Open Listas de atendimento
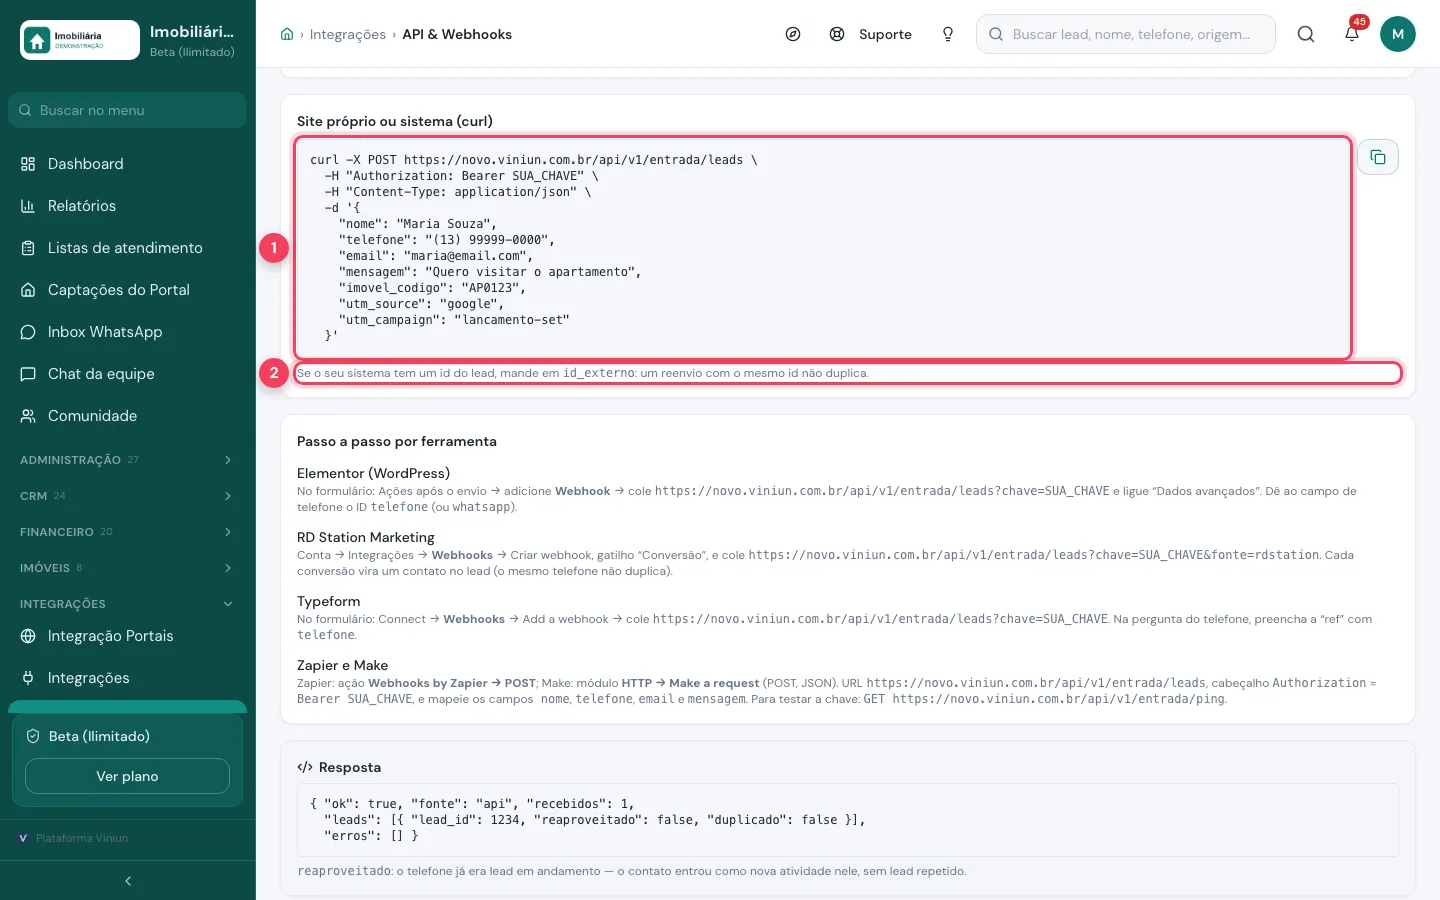This screenshot has height=900, width=1440. pyautogui.click(x=127, y=248)
